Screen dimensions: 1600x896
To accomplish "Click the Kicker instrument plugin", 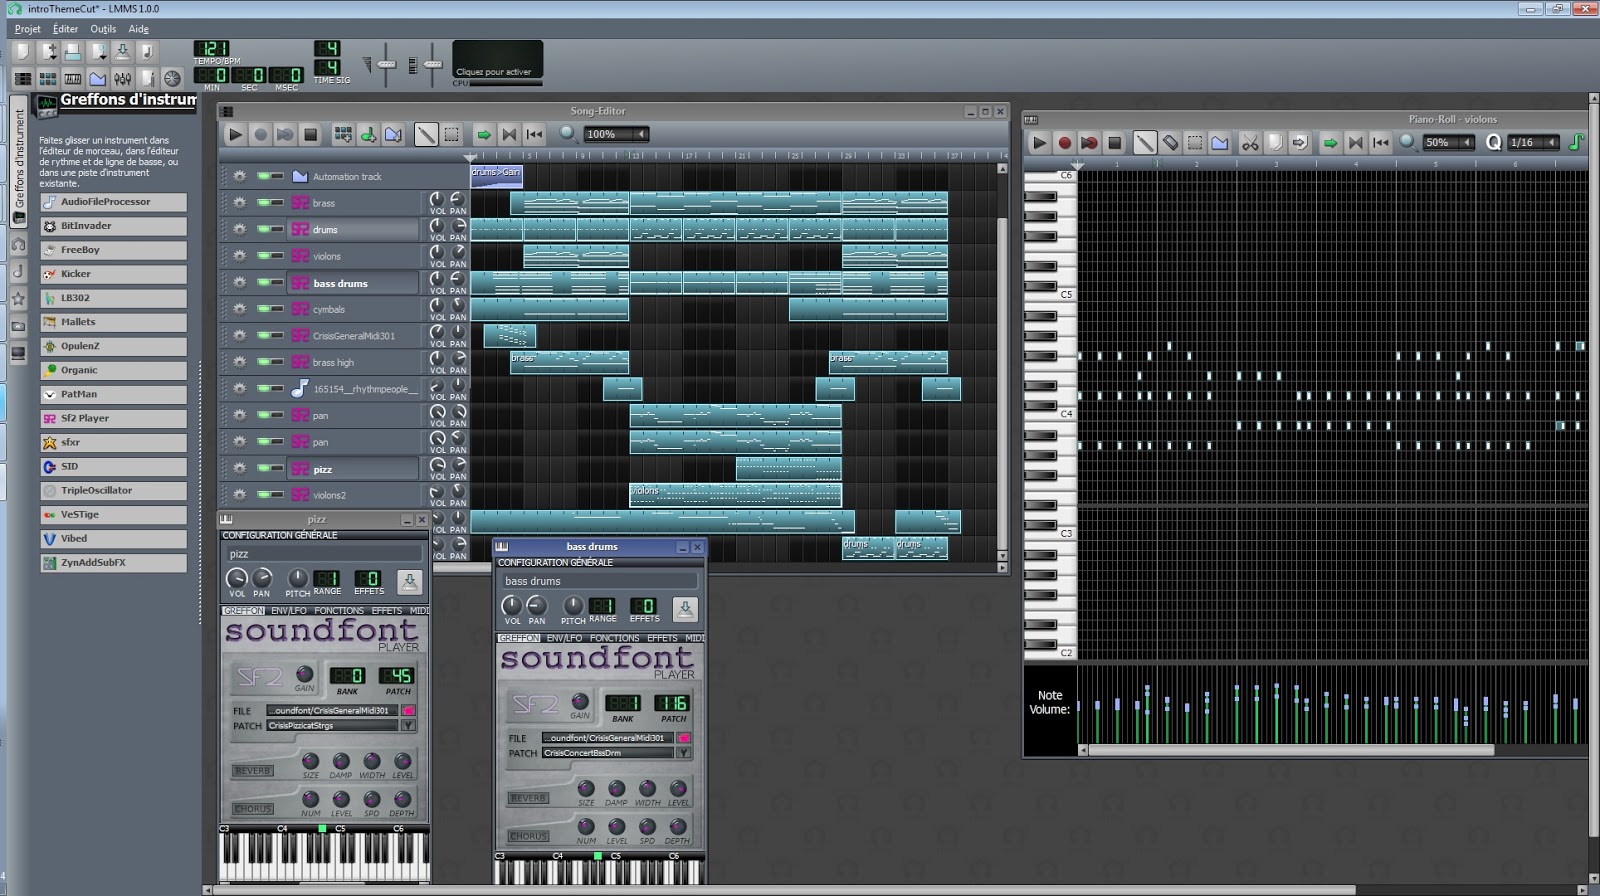I will [113, 274].
